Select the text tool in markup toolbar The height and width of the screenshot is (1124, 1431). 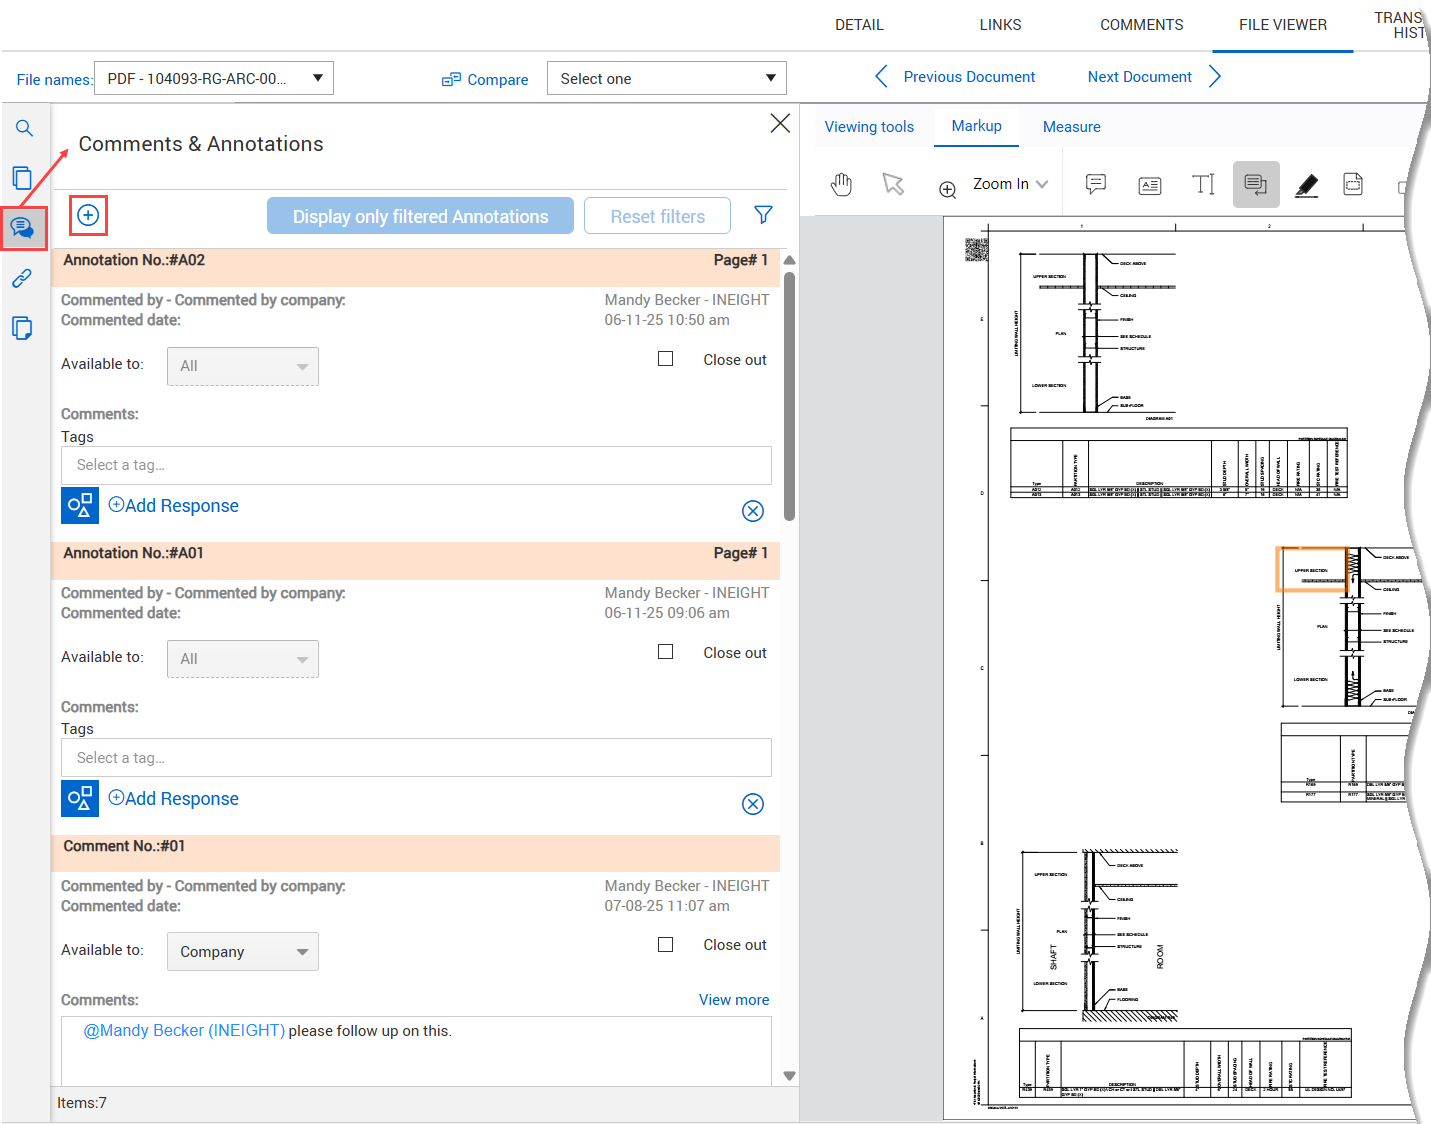[x=1203, y=185]
